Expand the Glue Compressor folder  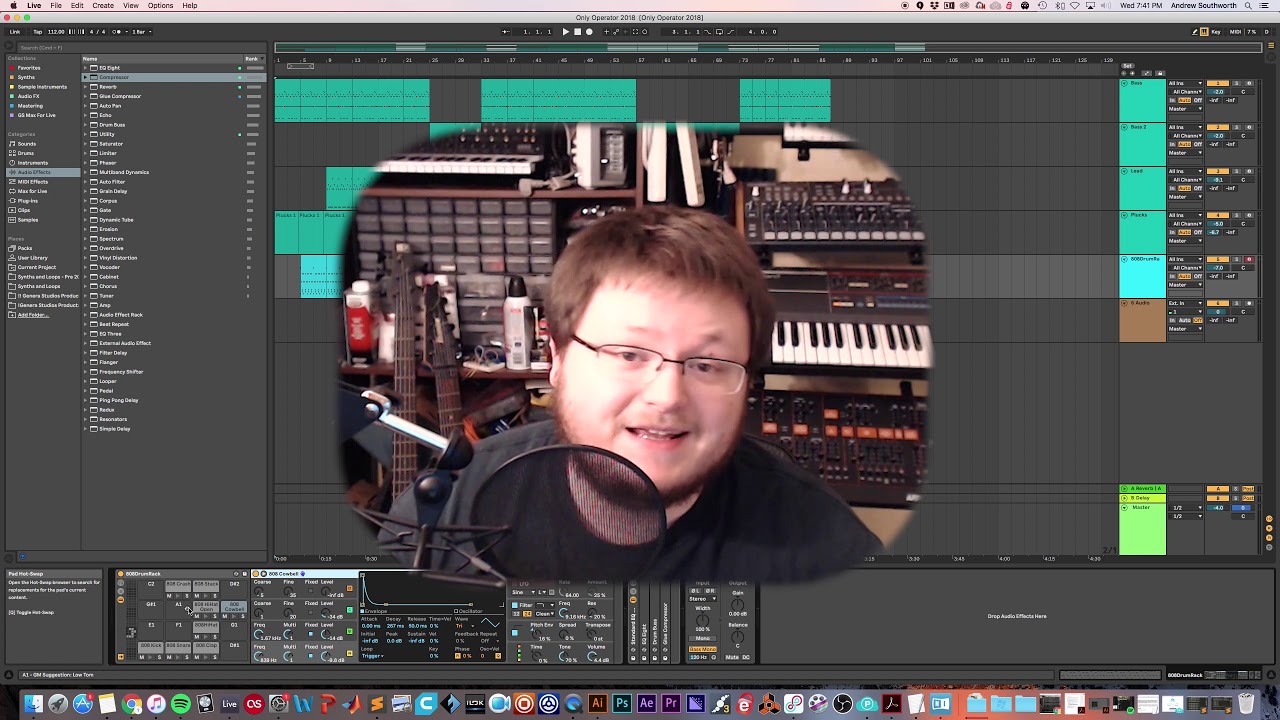coord(87,96)
